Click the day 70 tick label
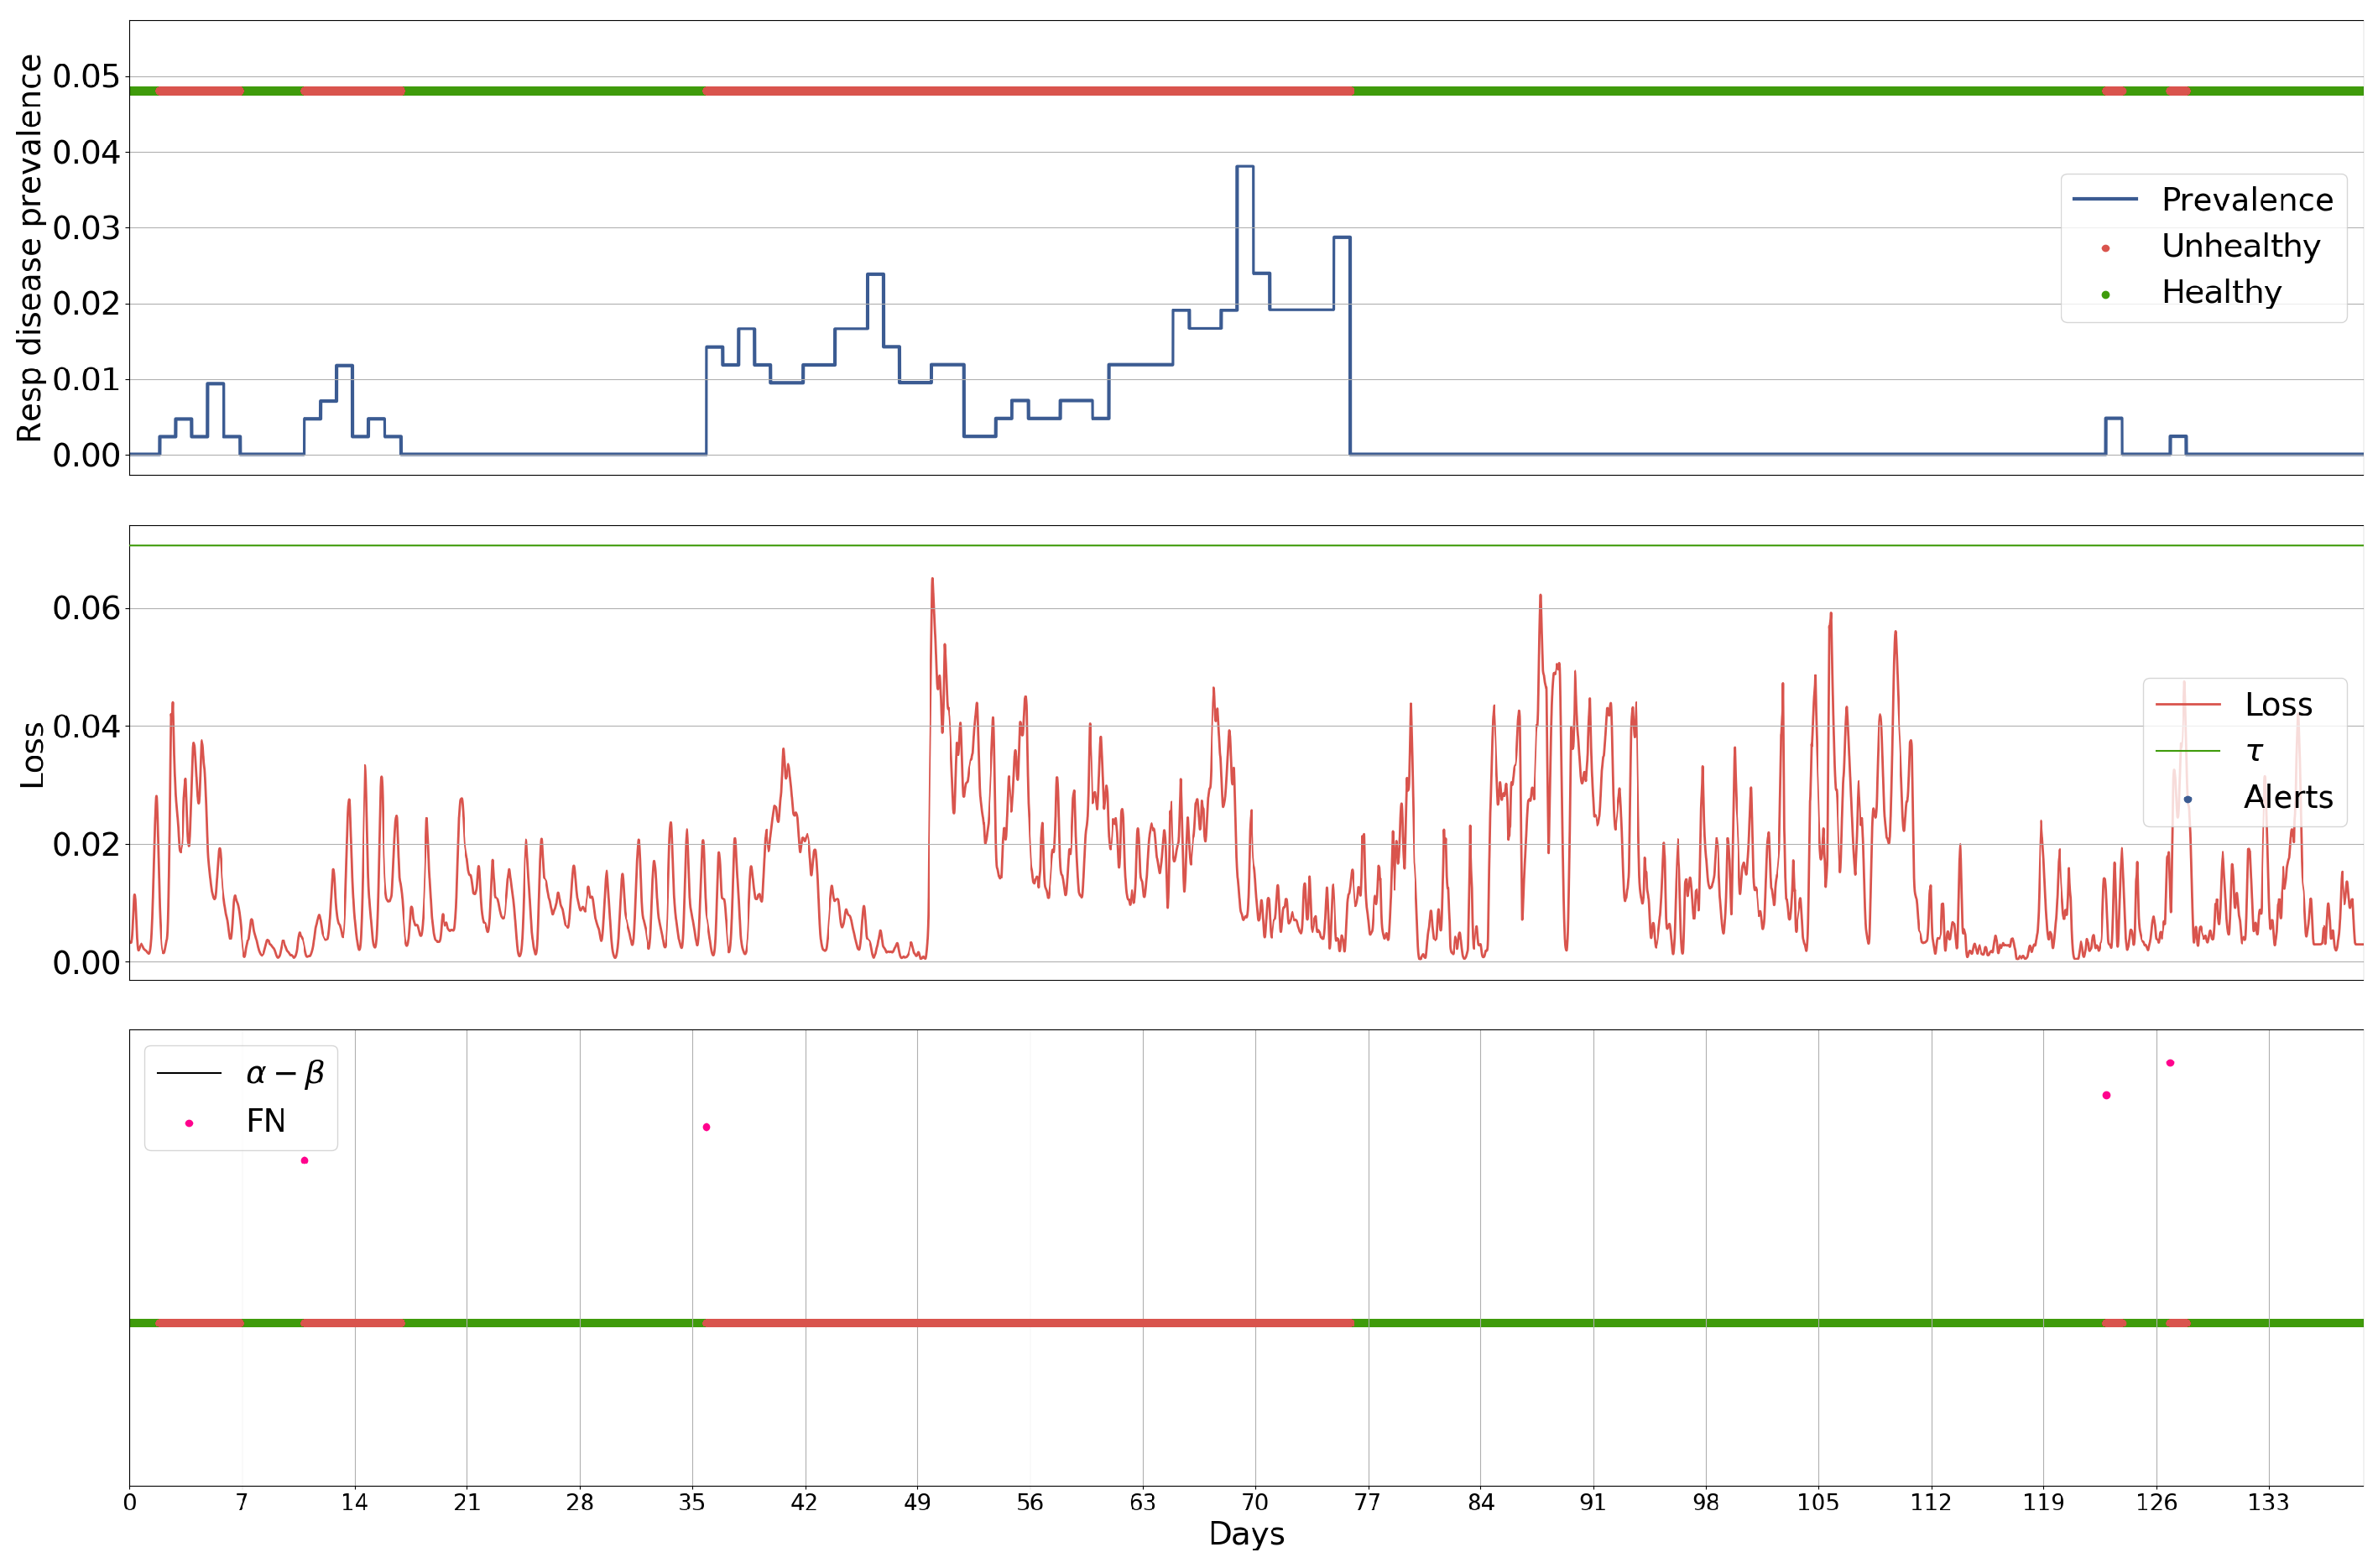The image size is (2378, 1568). pyautogui.click(x=1255, y=1503)
